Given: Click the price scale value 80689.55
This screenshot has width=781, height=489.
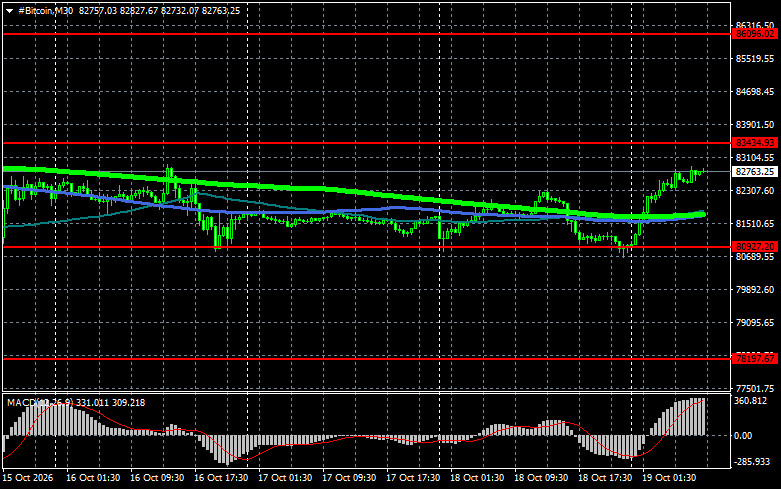Looking at the screenshot, I should point(755,256).
